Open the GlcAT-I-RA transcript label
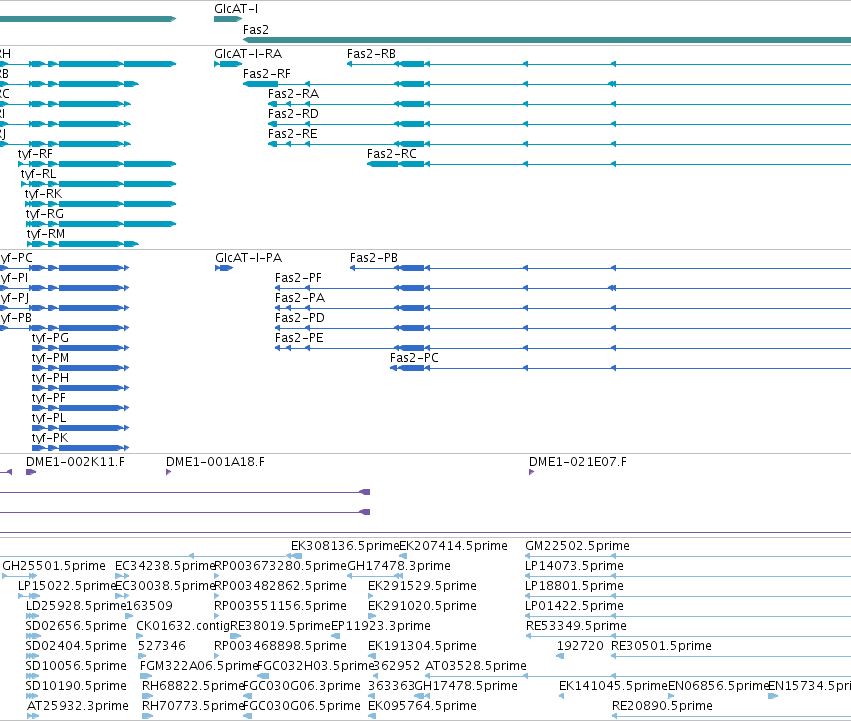Viewport: 851px width, 721px height. (x=248, y=54)
